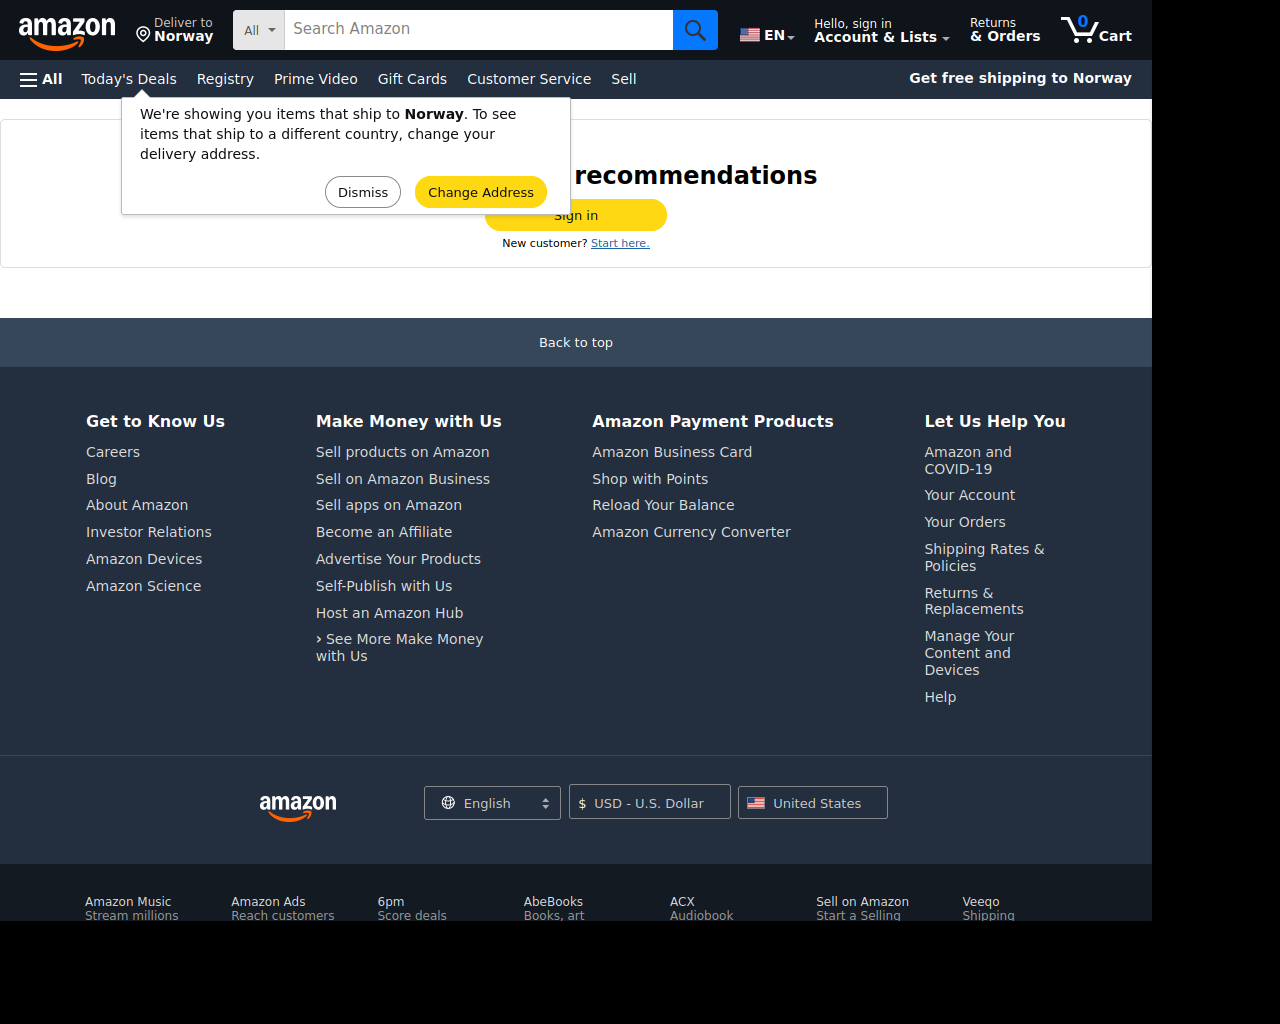1280x1024 pixels.
Task: Click Sell products on Amazon
Action: (403, 452)
